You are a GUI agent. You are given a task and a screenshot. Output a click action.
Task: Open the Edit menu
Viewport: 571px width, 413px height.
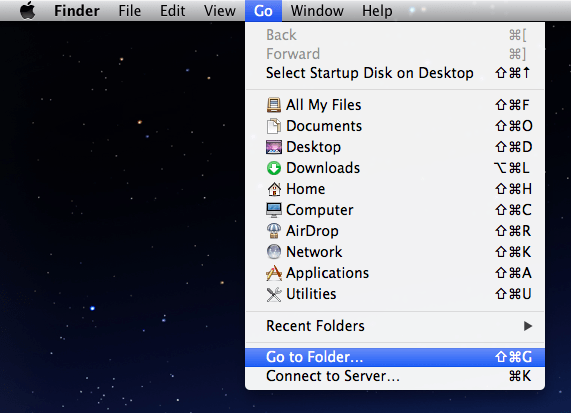pyautogui.click(x=173, y=11)
